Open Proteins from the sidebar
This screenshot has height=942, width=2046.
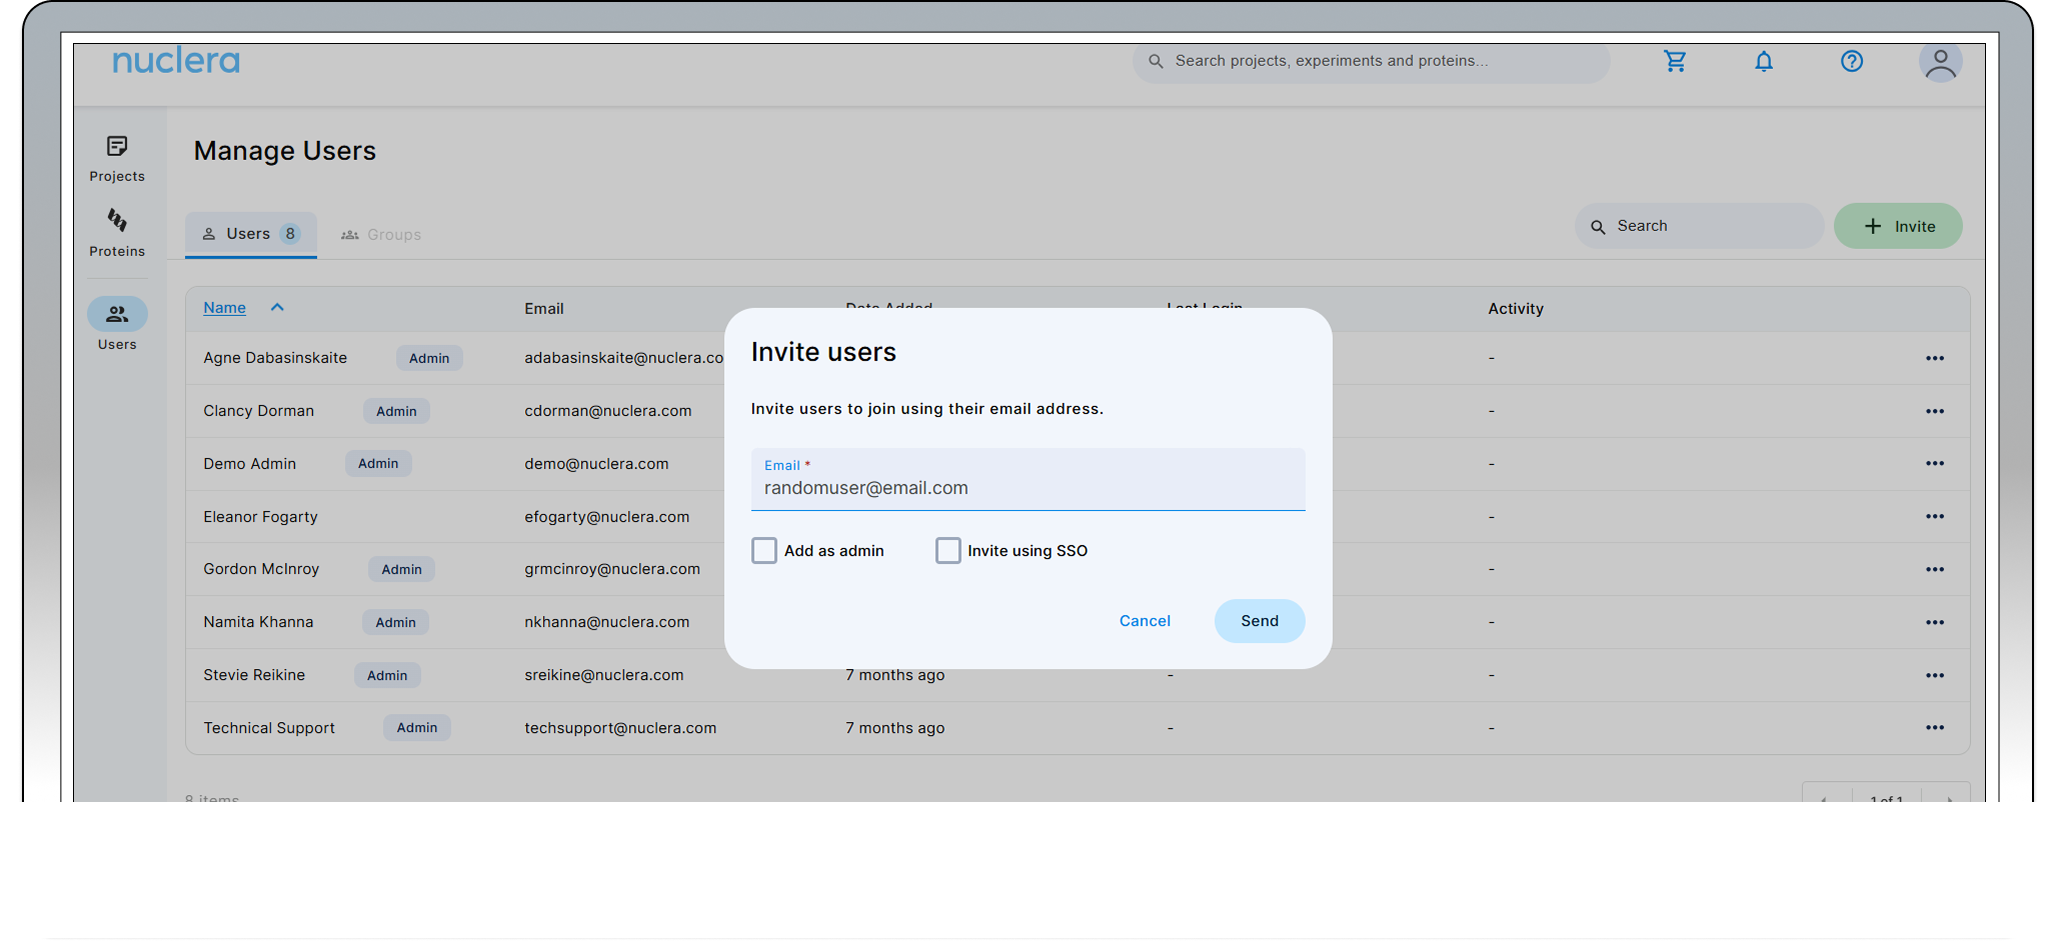117,232
